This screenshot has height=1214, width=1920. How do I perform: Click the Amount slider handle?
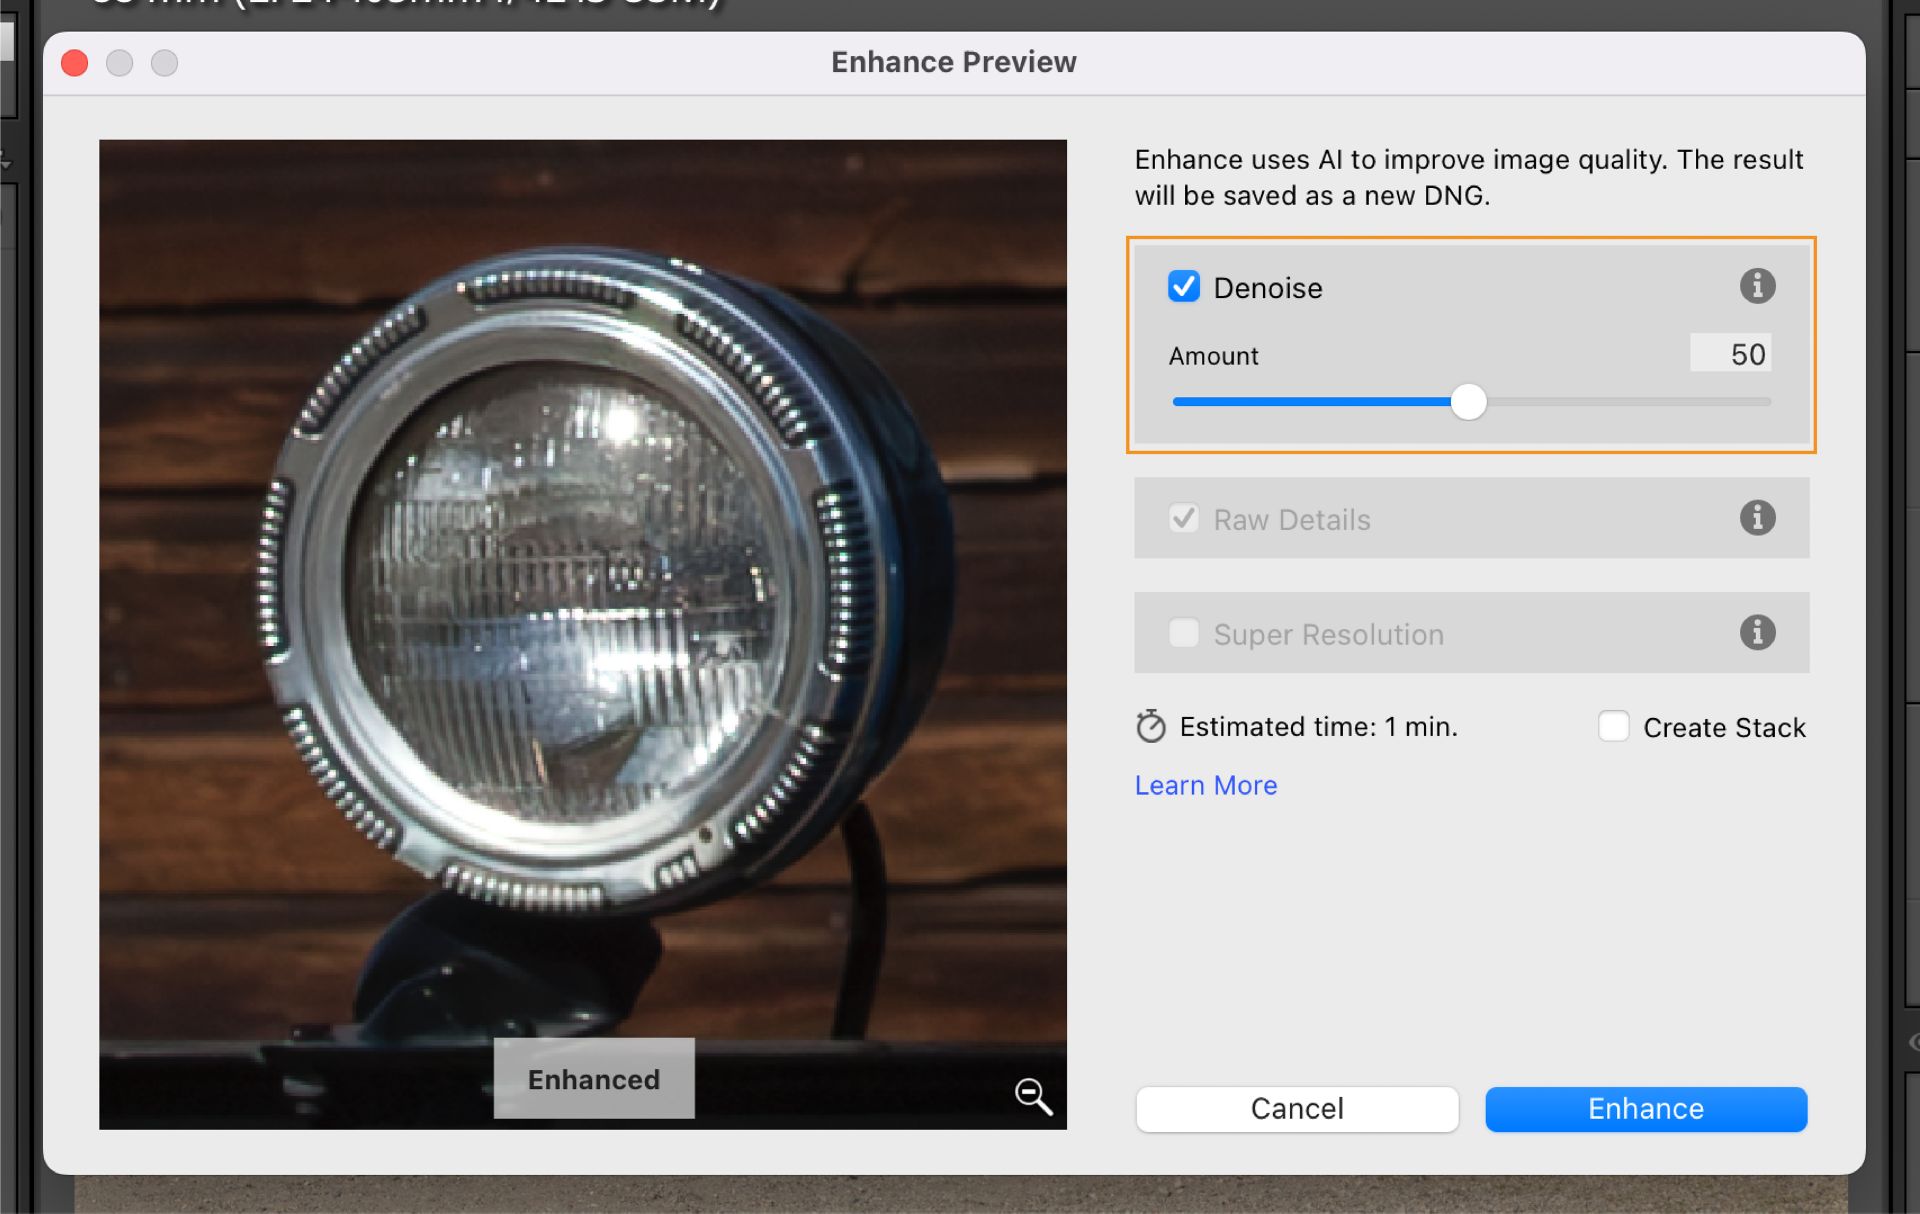tap(1470, 401)
